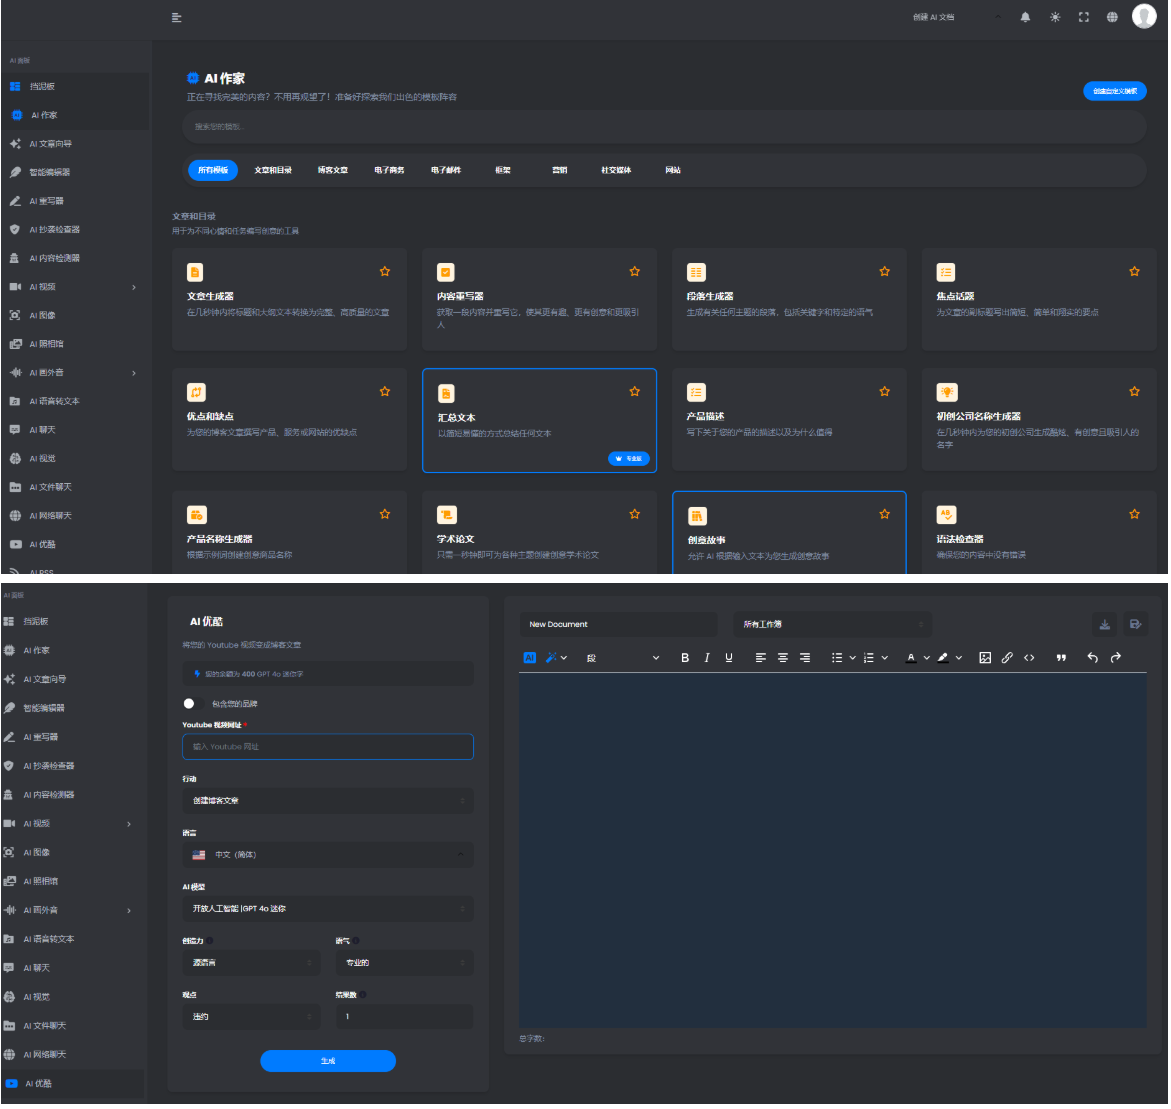Click the blue button beside the AI 作家 heading
Screen dimensions: 1171x1109
pos(1114,91)
